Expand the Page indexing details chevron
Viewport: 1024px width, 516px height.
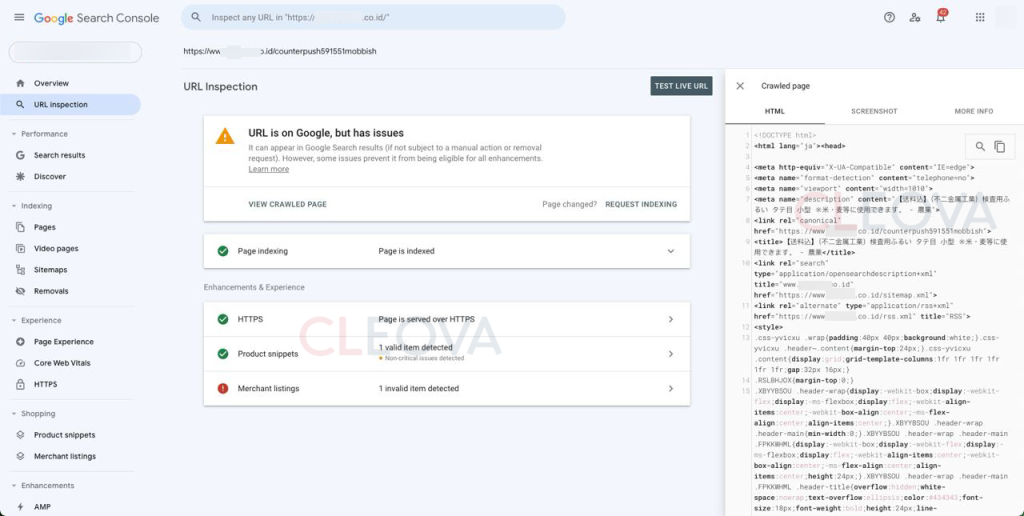click(671, 251)
